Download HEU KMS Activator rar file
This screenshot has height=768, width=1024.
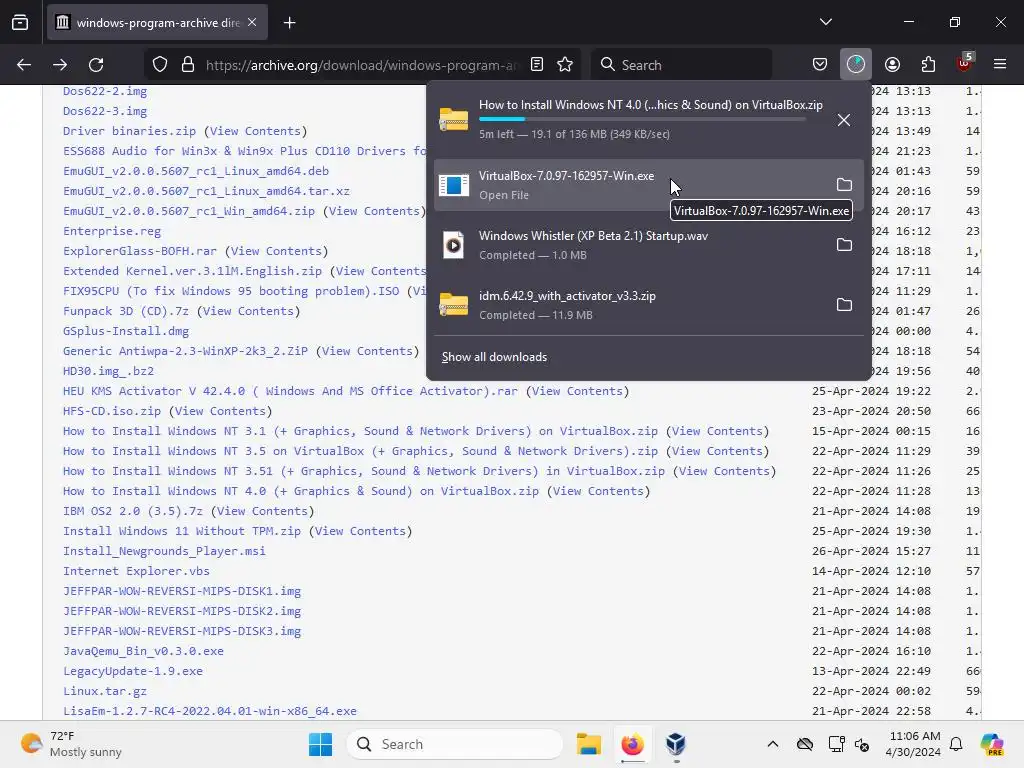pos(290,391)
